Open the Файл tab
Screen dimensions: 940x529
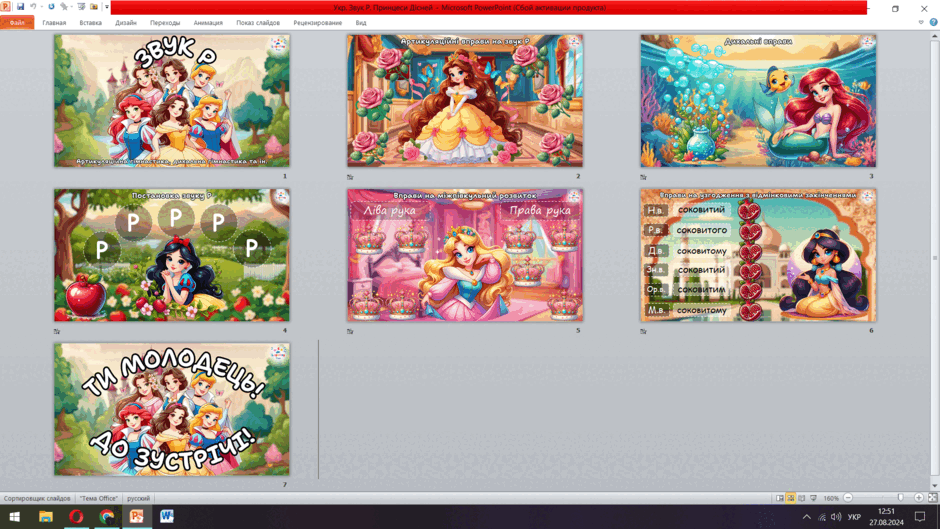(17, 23)
